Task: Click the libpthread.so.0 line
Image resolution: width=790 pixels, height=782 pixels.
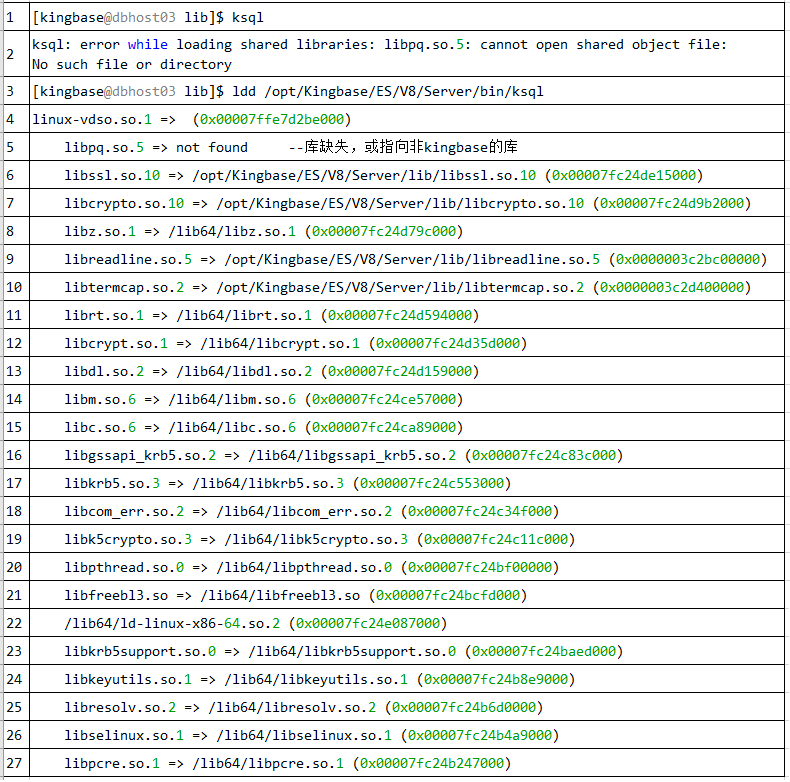Action: (312, 567)
